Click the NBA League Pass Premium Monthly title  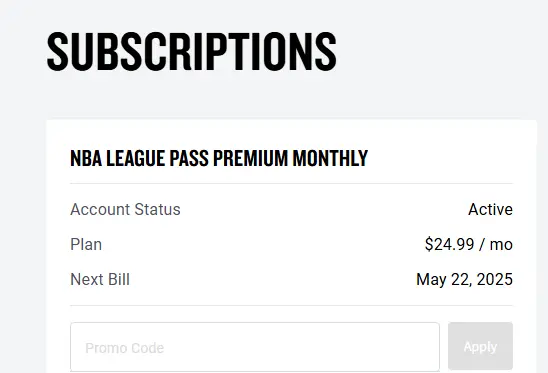click(x=219, y=158)
